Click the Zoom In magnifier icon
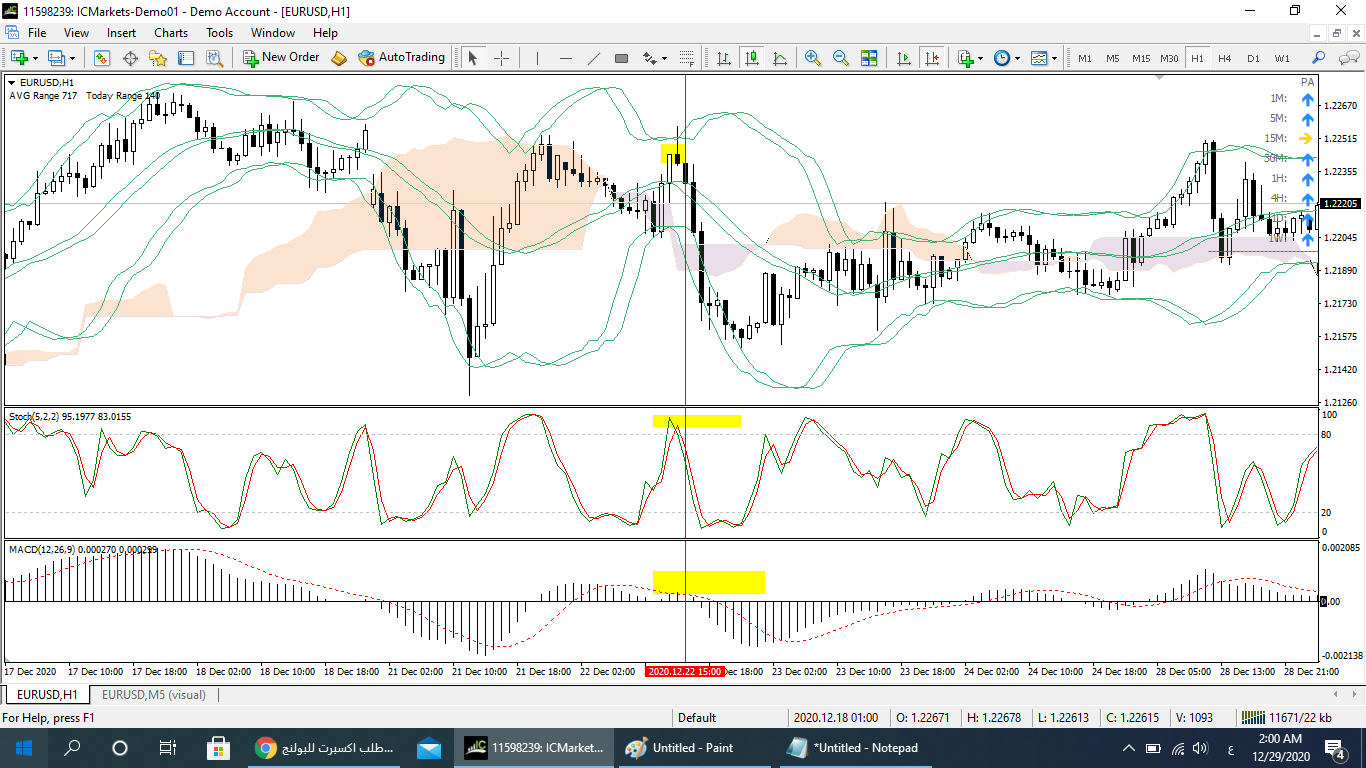The height and width of the screenshot is (768, 1366). 812,58
